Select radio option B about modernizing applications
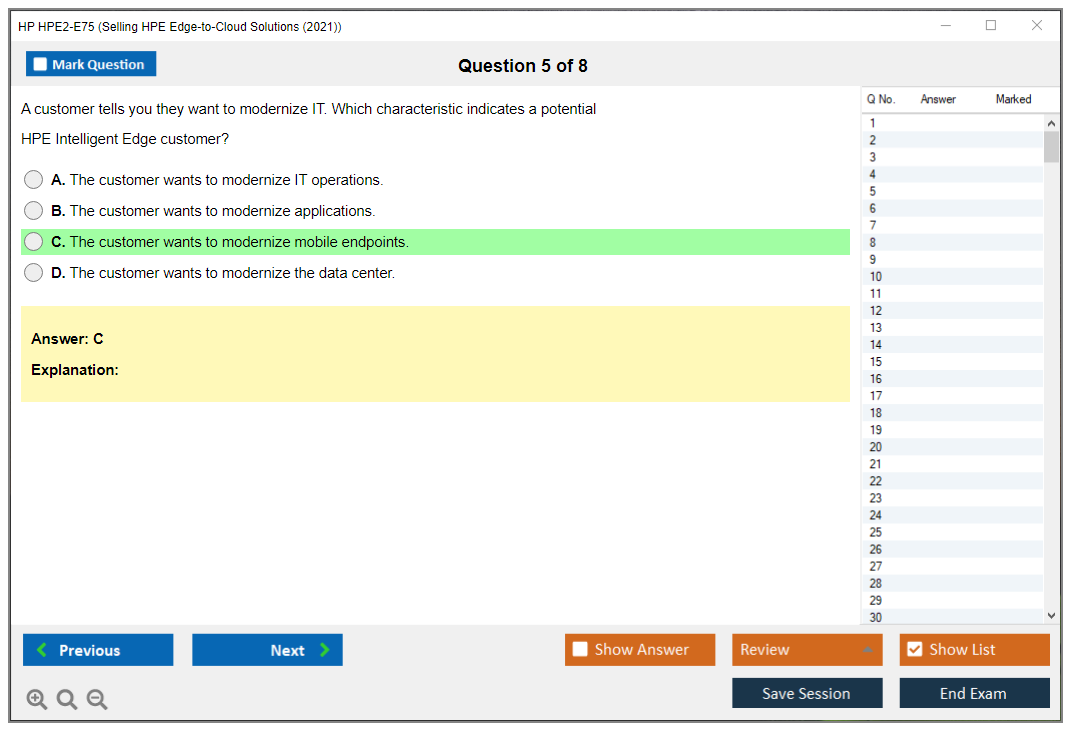1075x735 pixels. (x=34, y=211)
